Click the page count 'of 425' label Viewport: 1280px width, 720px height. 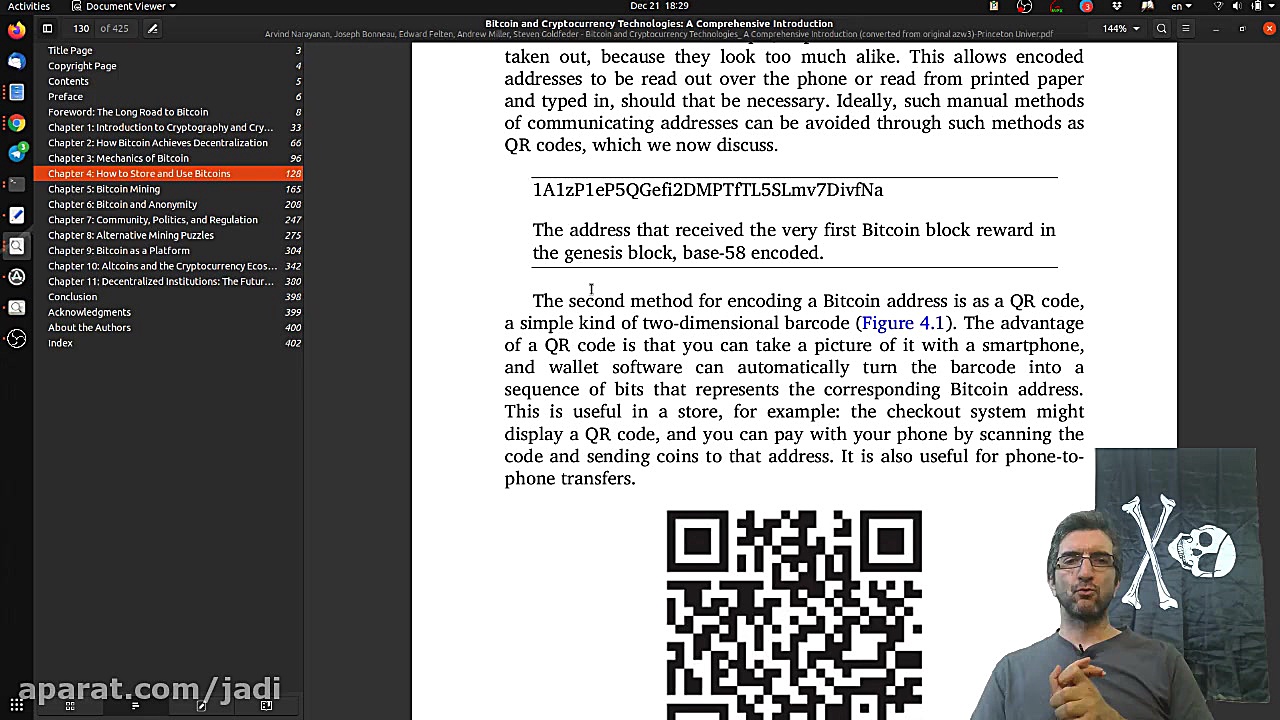pyautogui.click(x=114, y=29)
